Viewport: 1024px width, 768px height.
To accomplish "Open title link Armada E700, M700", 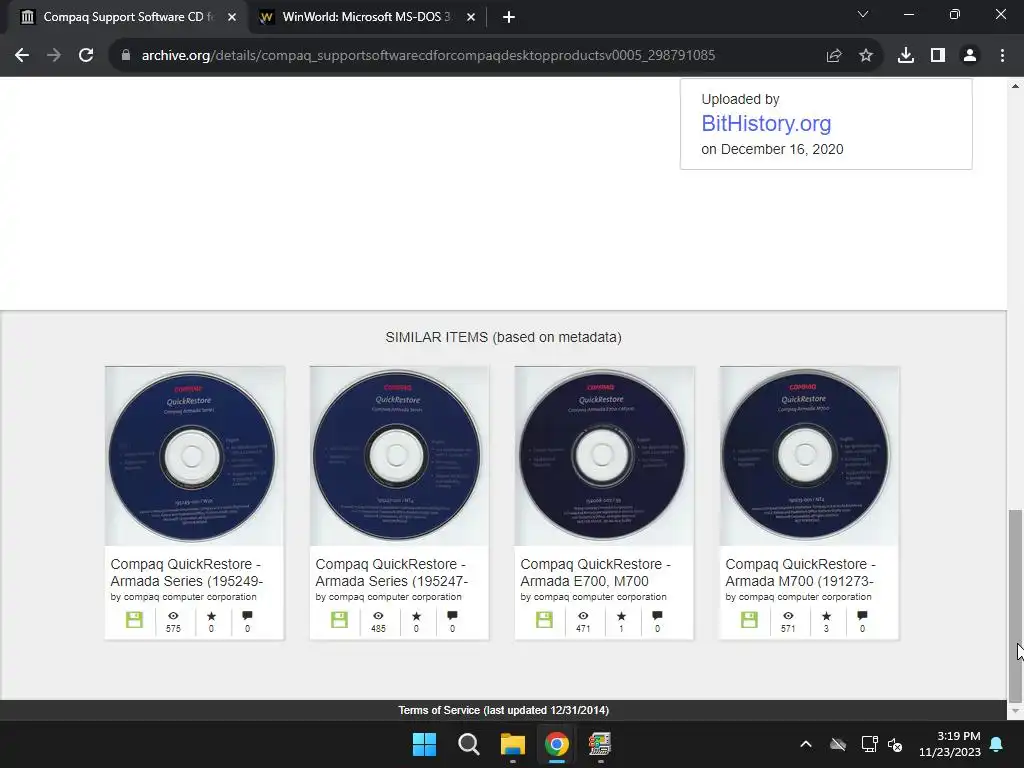I will coord(596,572).
